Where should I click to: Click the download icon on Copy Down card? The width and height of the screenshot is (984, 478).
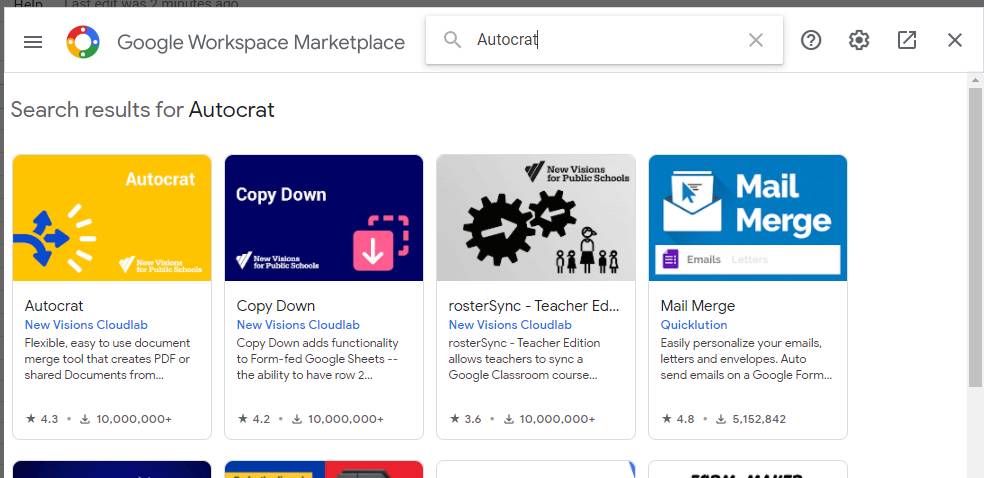coord(297,419)
